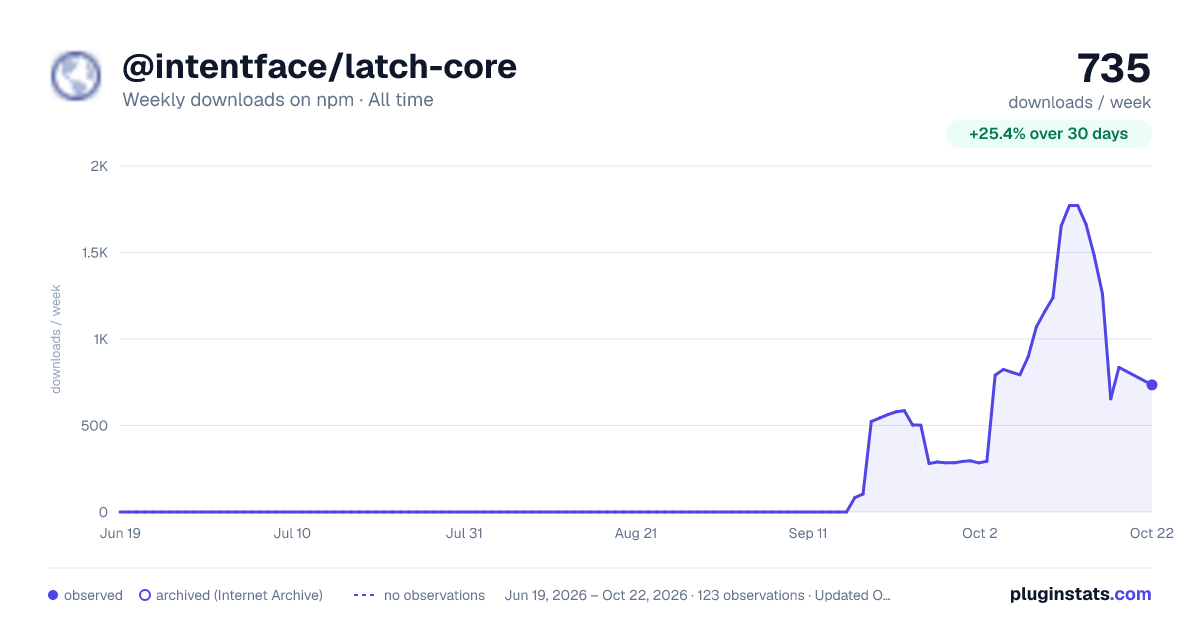Screen dimensions: 1200x630
Task: Click the 'archived (Internet Archive)' legend label
Action: pos(239,595)
